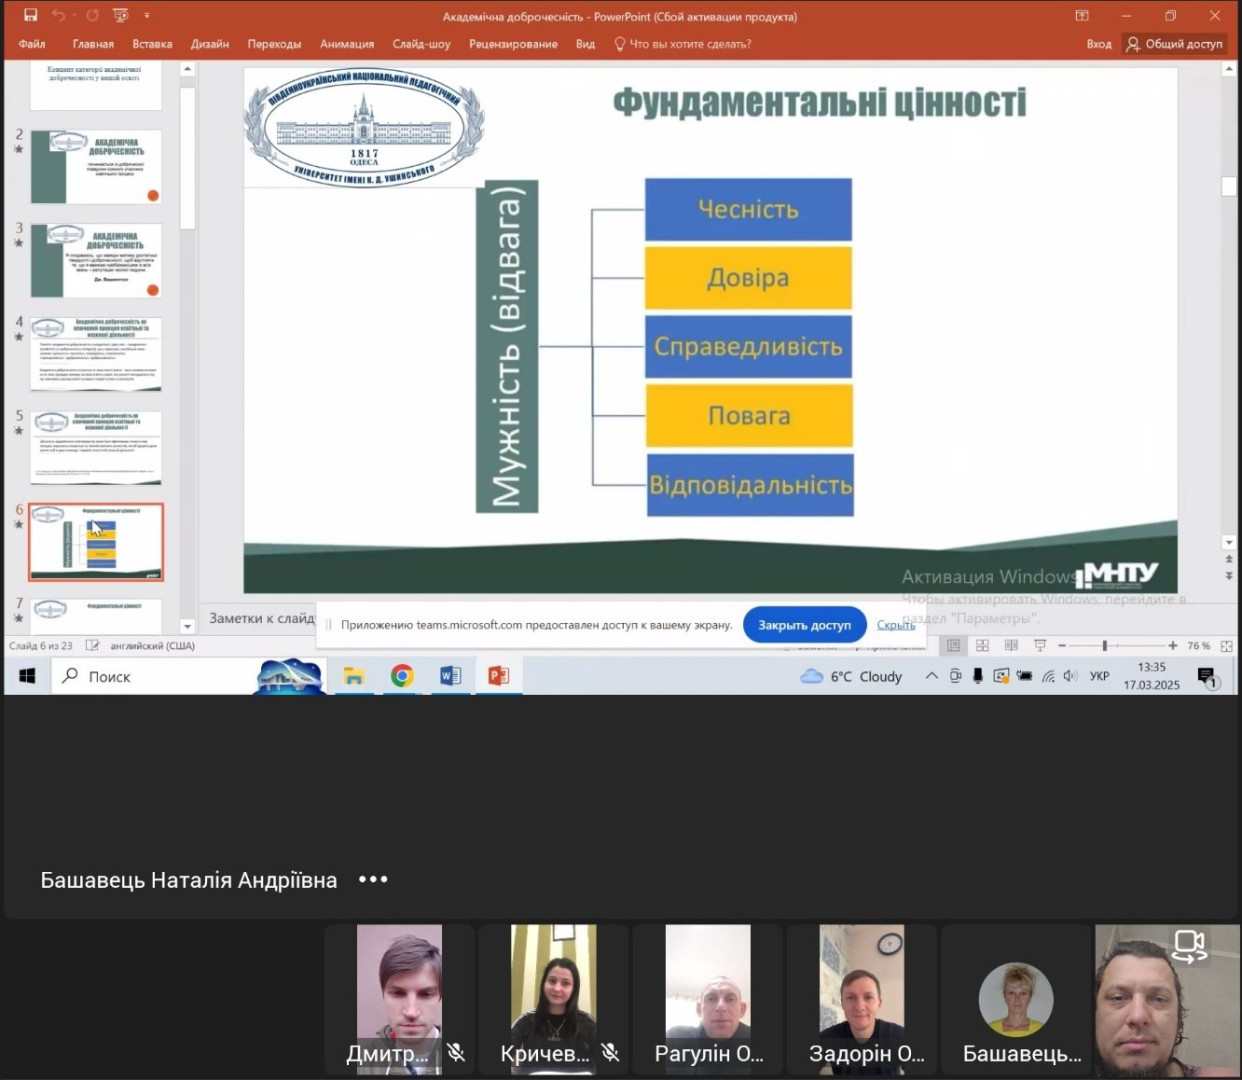1242x1080 pixels.
Task: Open more options next to Башавець Наталія Андріївна
Action: click(373, 880)
